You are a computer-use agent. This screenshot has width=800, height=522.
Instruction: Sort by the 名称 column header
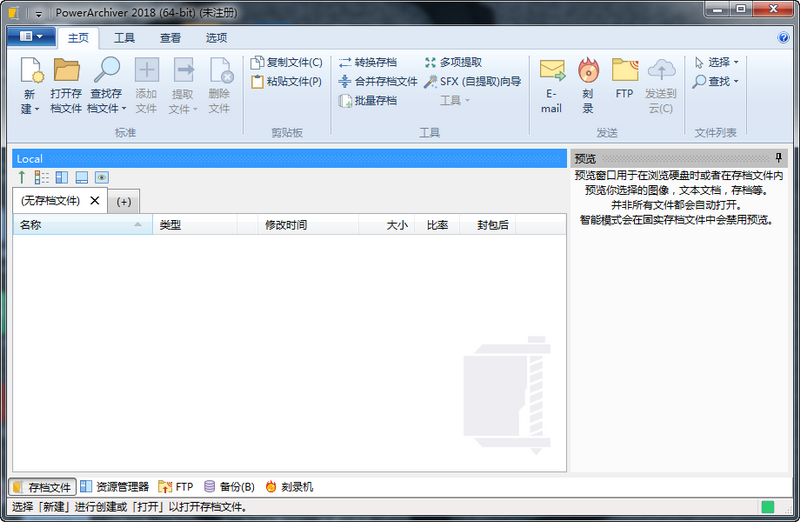click(x=83, y=225)
